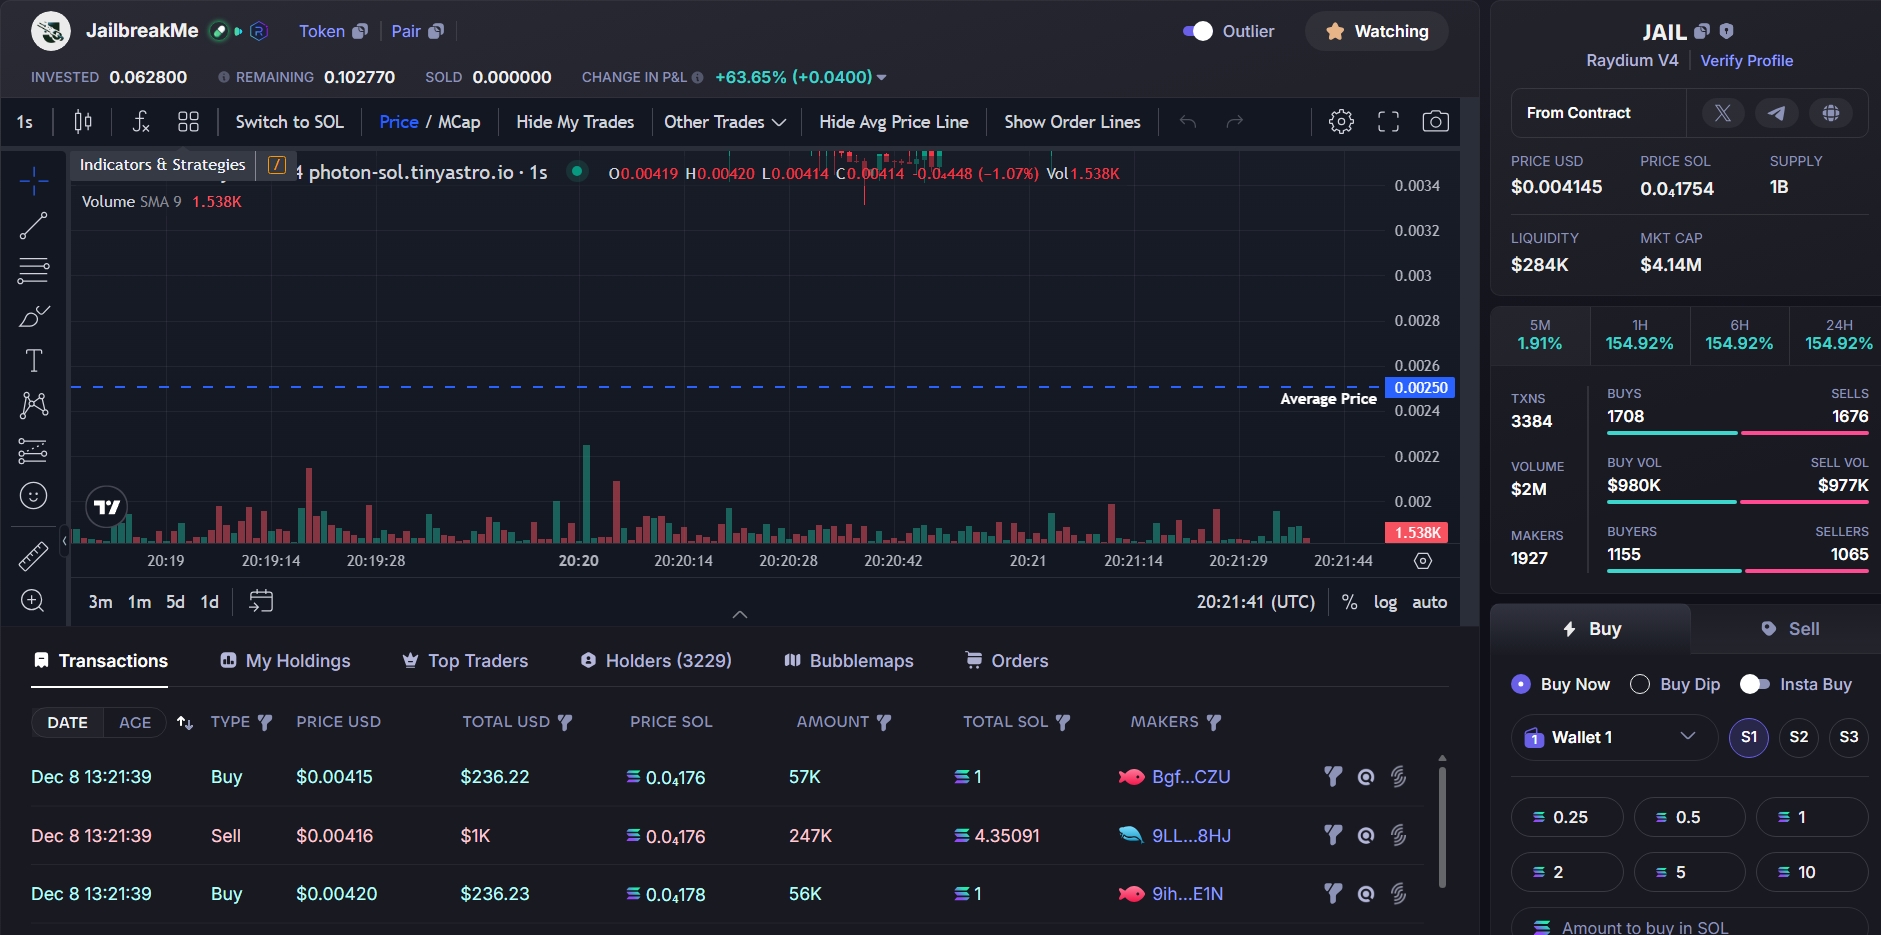This screenshot has width=1881, height=935.
Task: Open the Wallet 1 selector dropdown
Action: [1611, 738]
